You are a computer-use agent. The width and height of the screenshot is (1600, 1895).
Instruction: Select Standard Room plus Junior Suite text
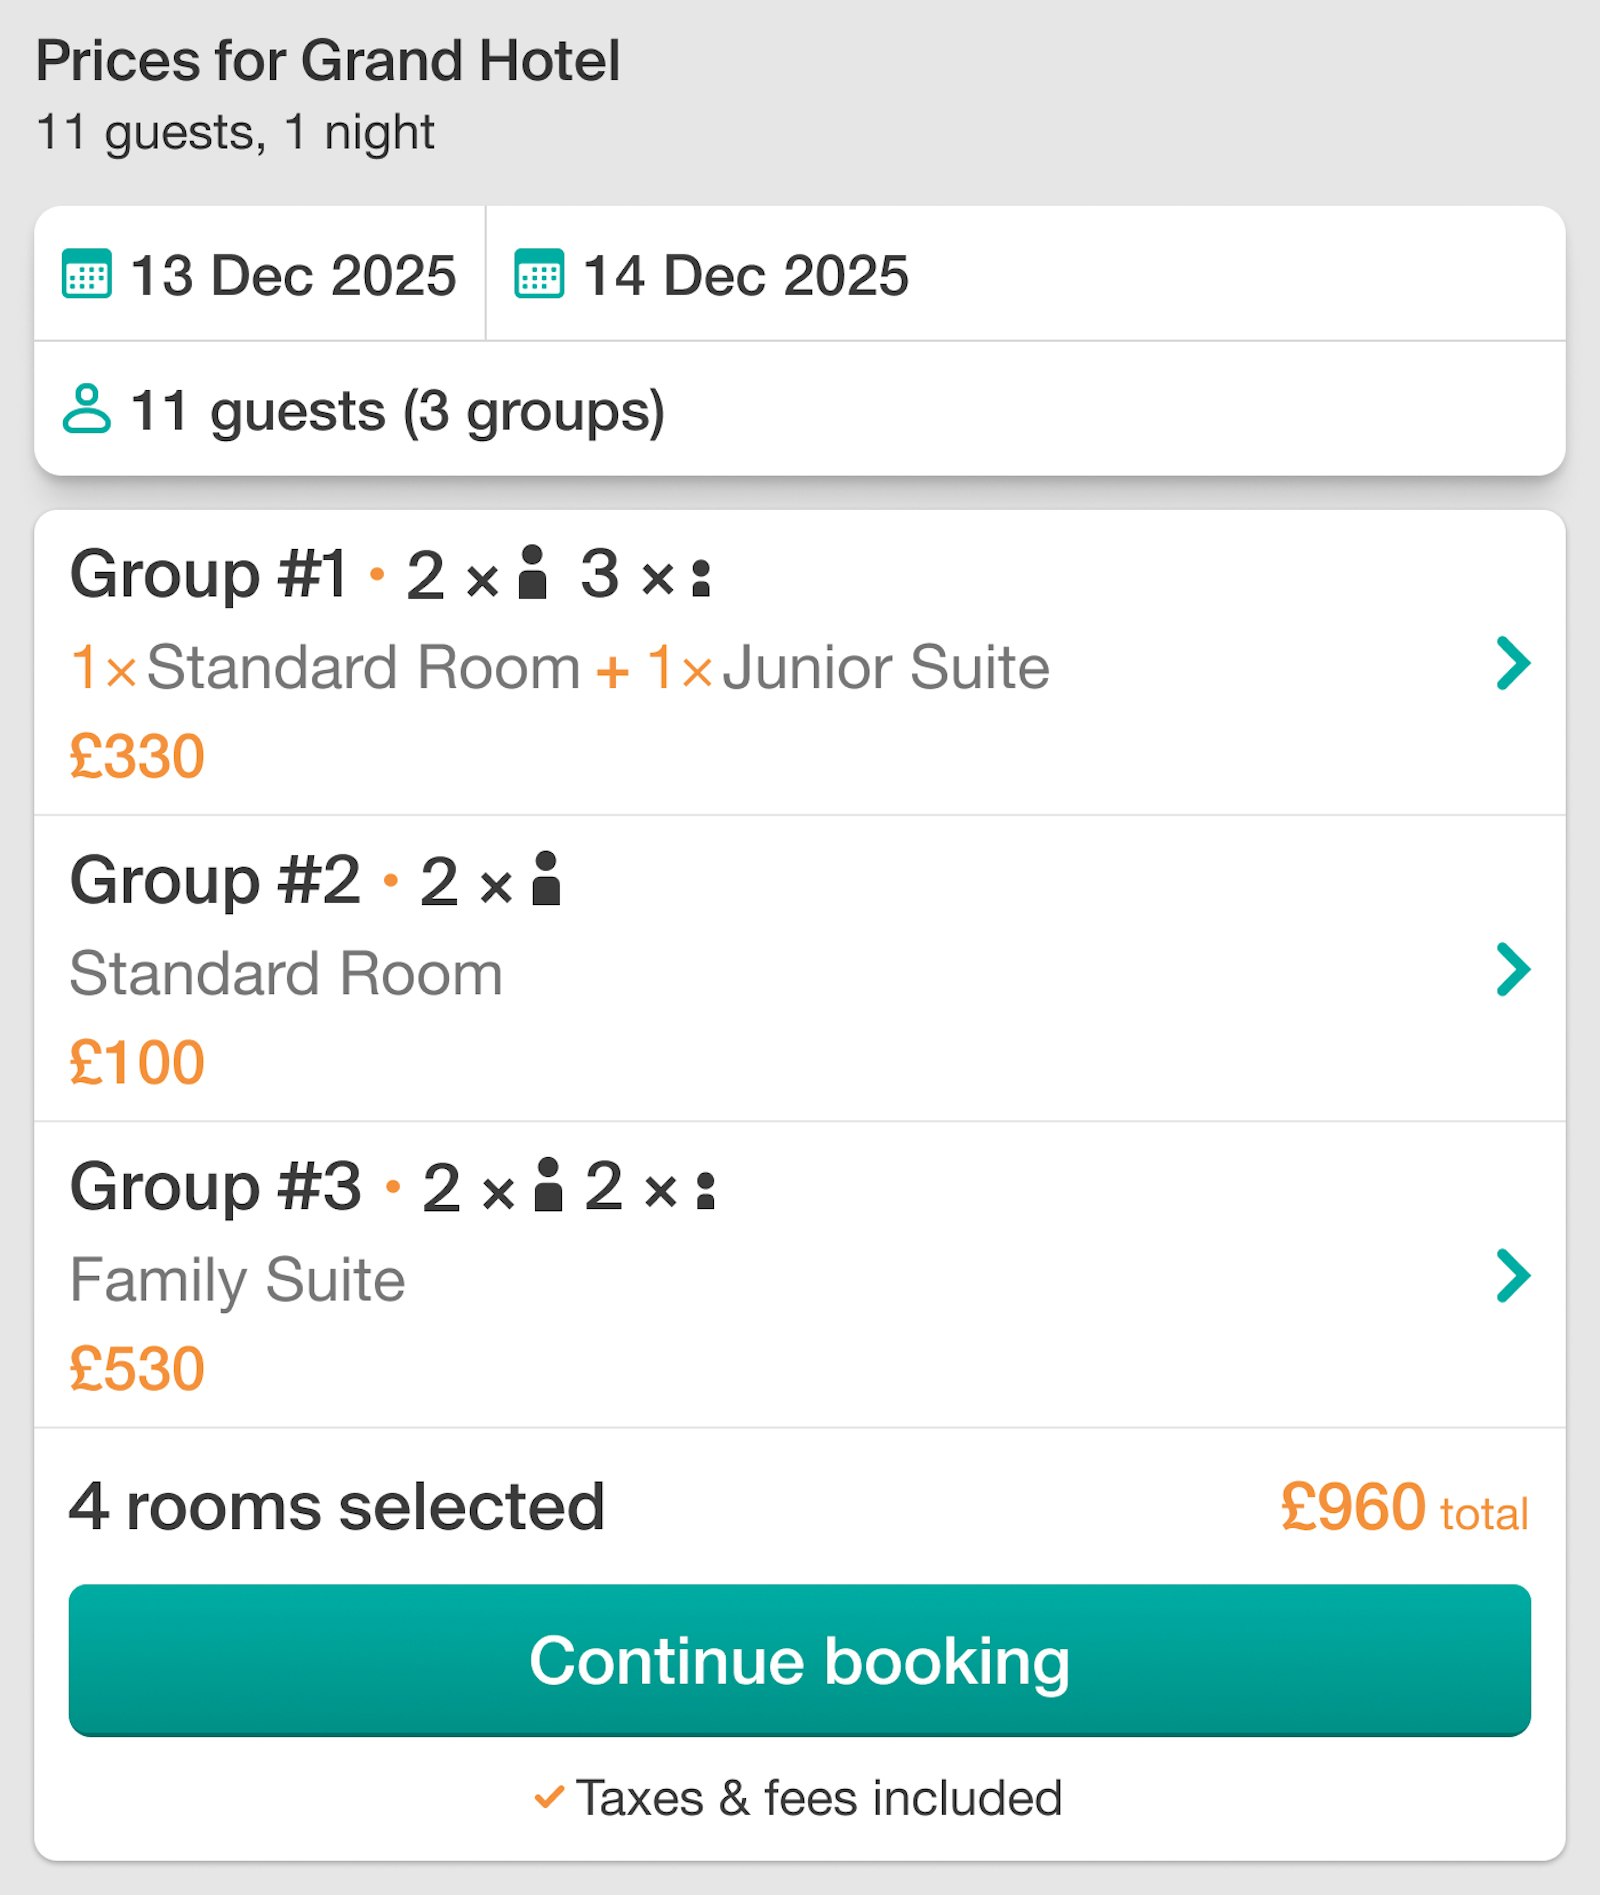click(560, 668)
